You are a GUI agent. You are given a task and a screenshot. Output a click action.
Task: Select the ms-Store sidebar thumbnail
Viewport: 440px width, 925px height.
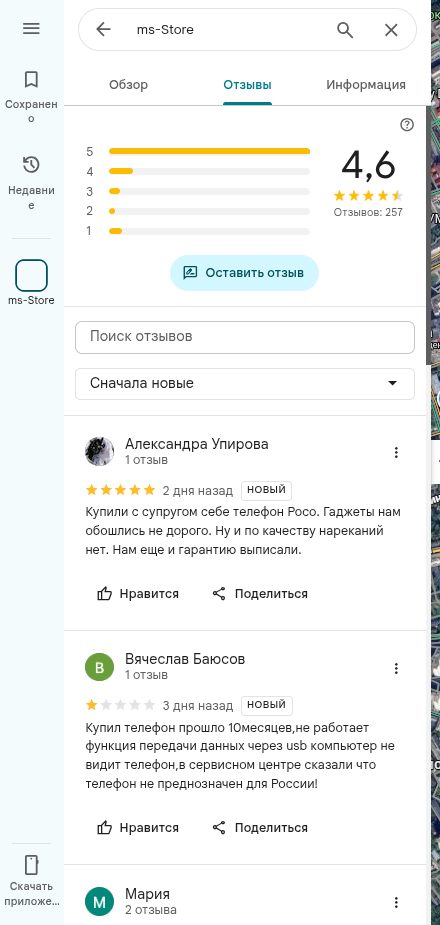pyautogui.click(x=31, y=275)
